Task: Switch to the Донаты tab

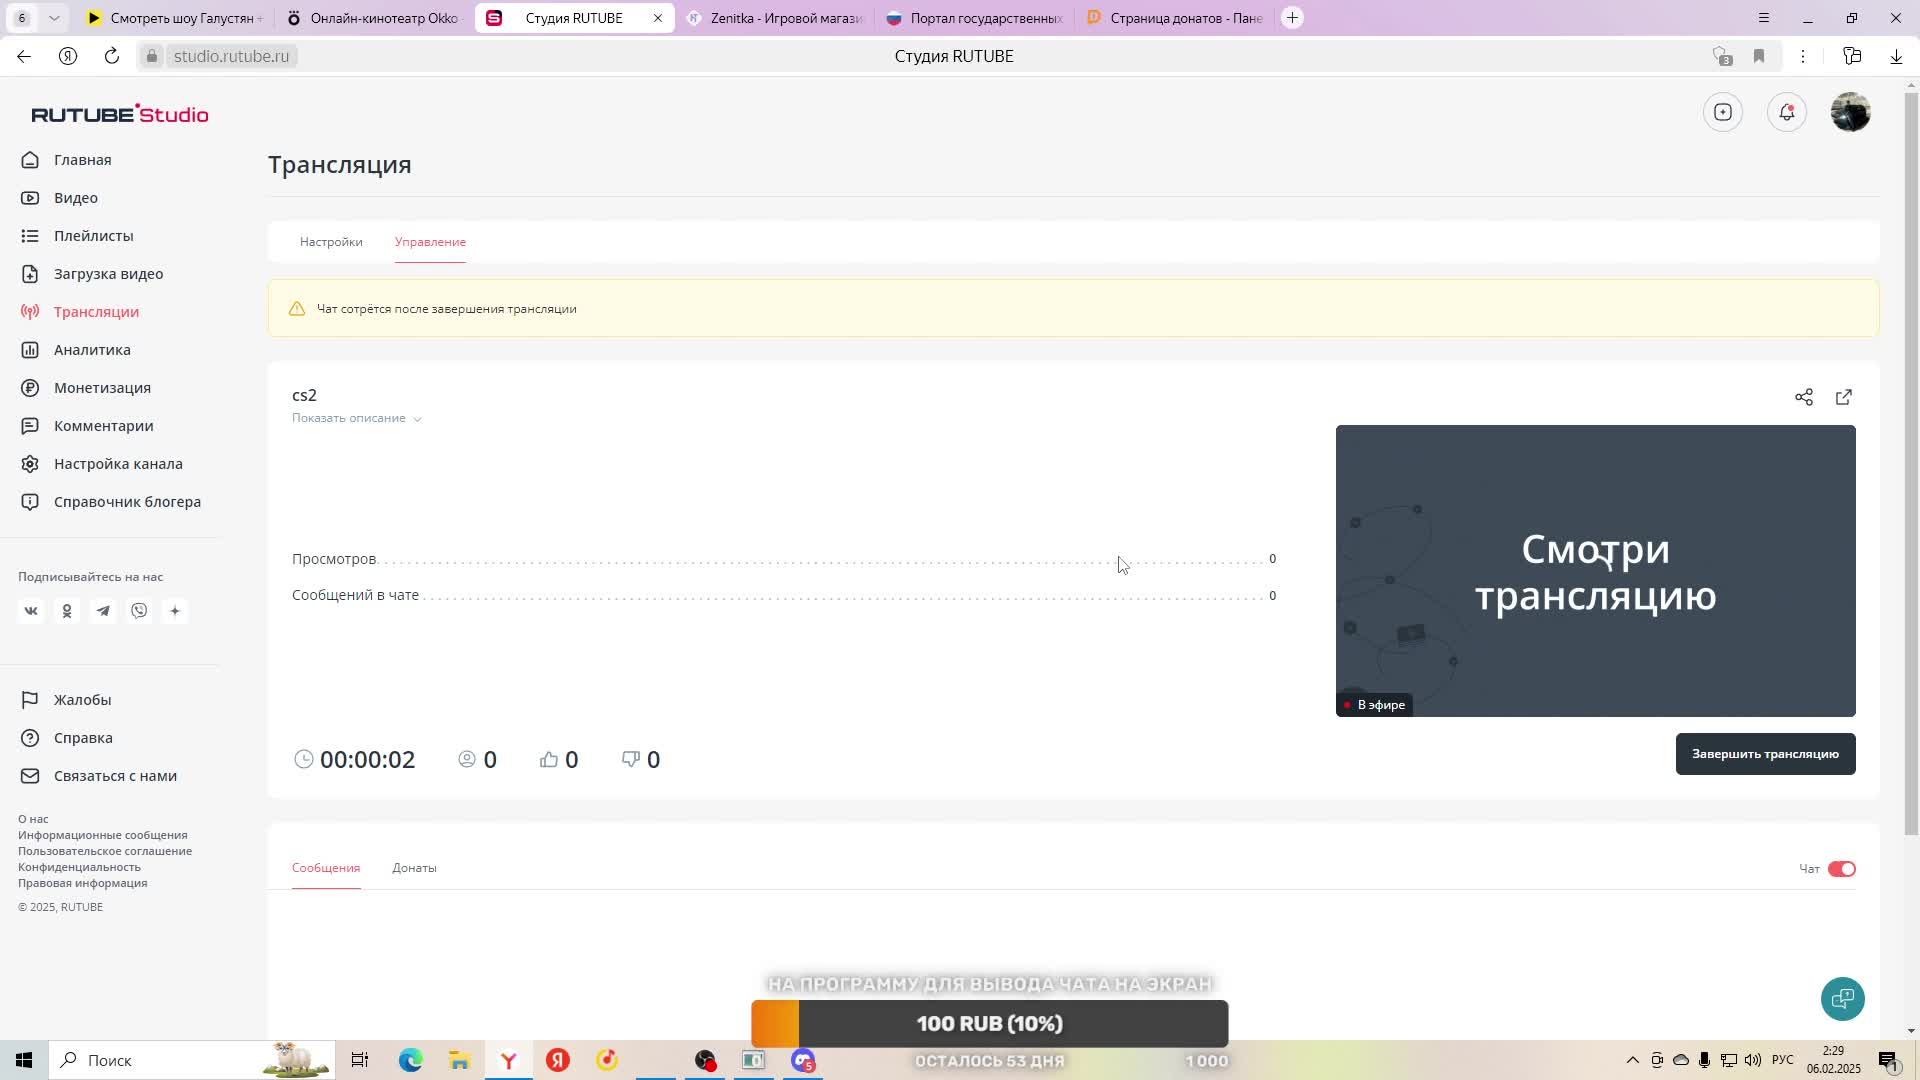Action: pos(414,868)
